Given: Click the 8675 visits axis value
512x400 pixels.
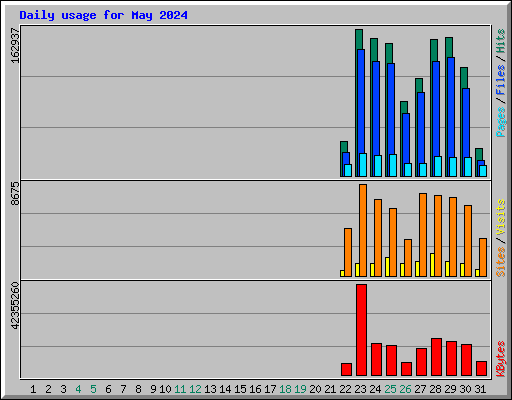Looking at the screenshot, I should pyautogui.click(x=15, y=193).
